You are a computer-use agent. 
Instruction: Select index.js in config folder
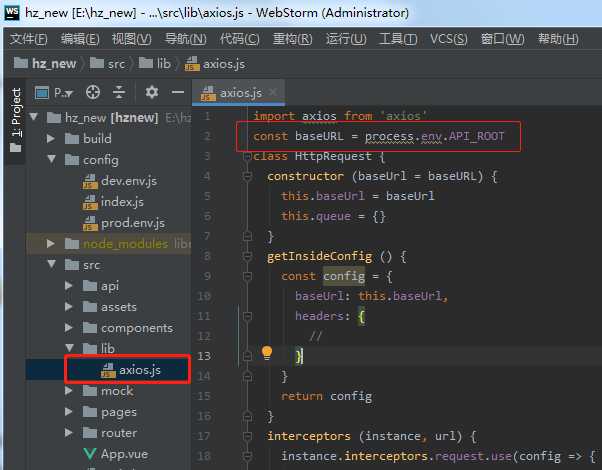[113, 202]
